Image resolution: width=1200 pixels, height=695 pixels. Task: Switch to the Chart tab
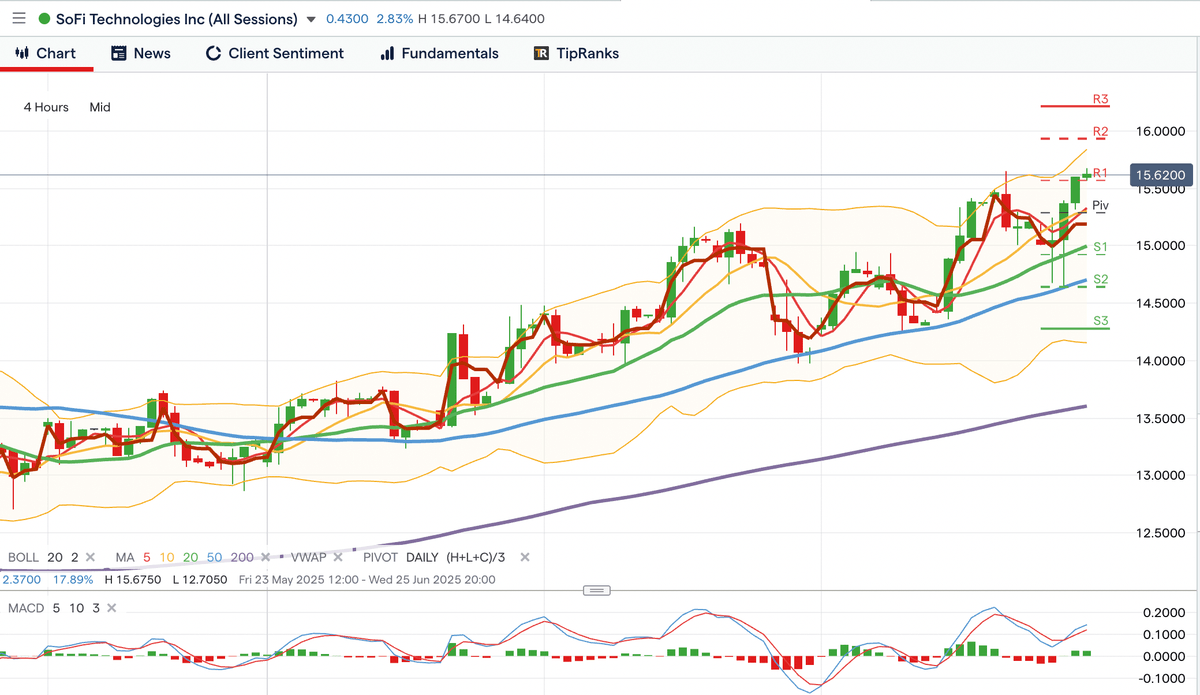(46, 53)
